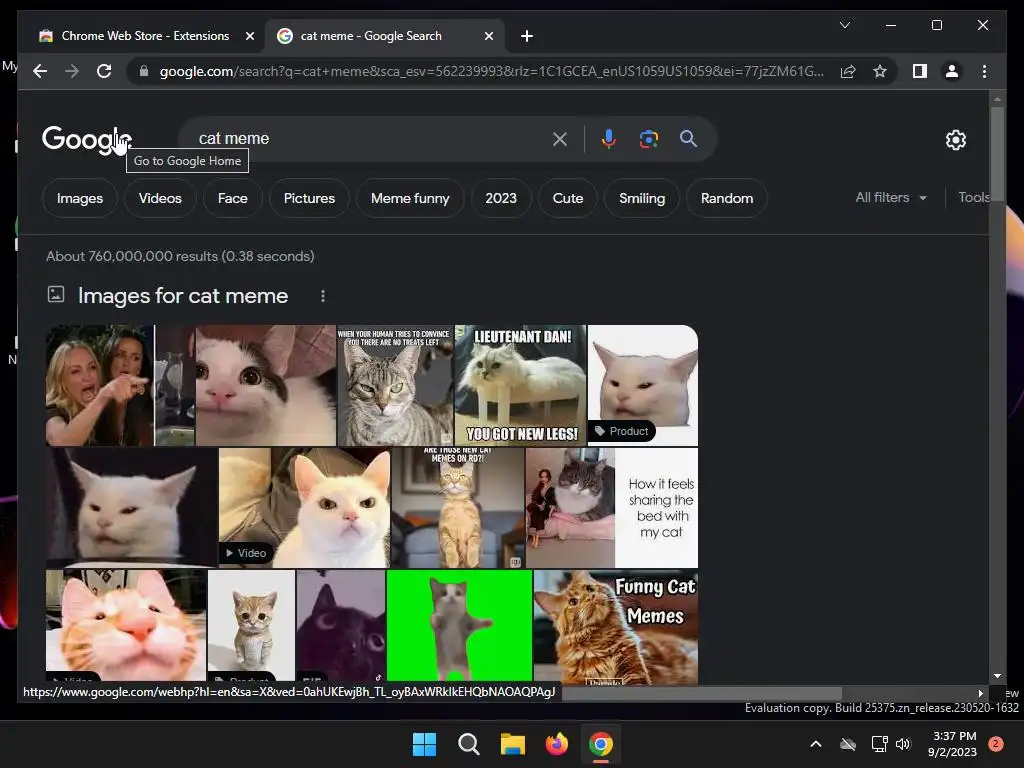Viewport: 1024px width, 768px height.
Task: Open volume control in system tray
Action: pos(903,744)
